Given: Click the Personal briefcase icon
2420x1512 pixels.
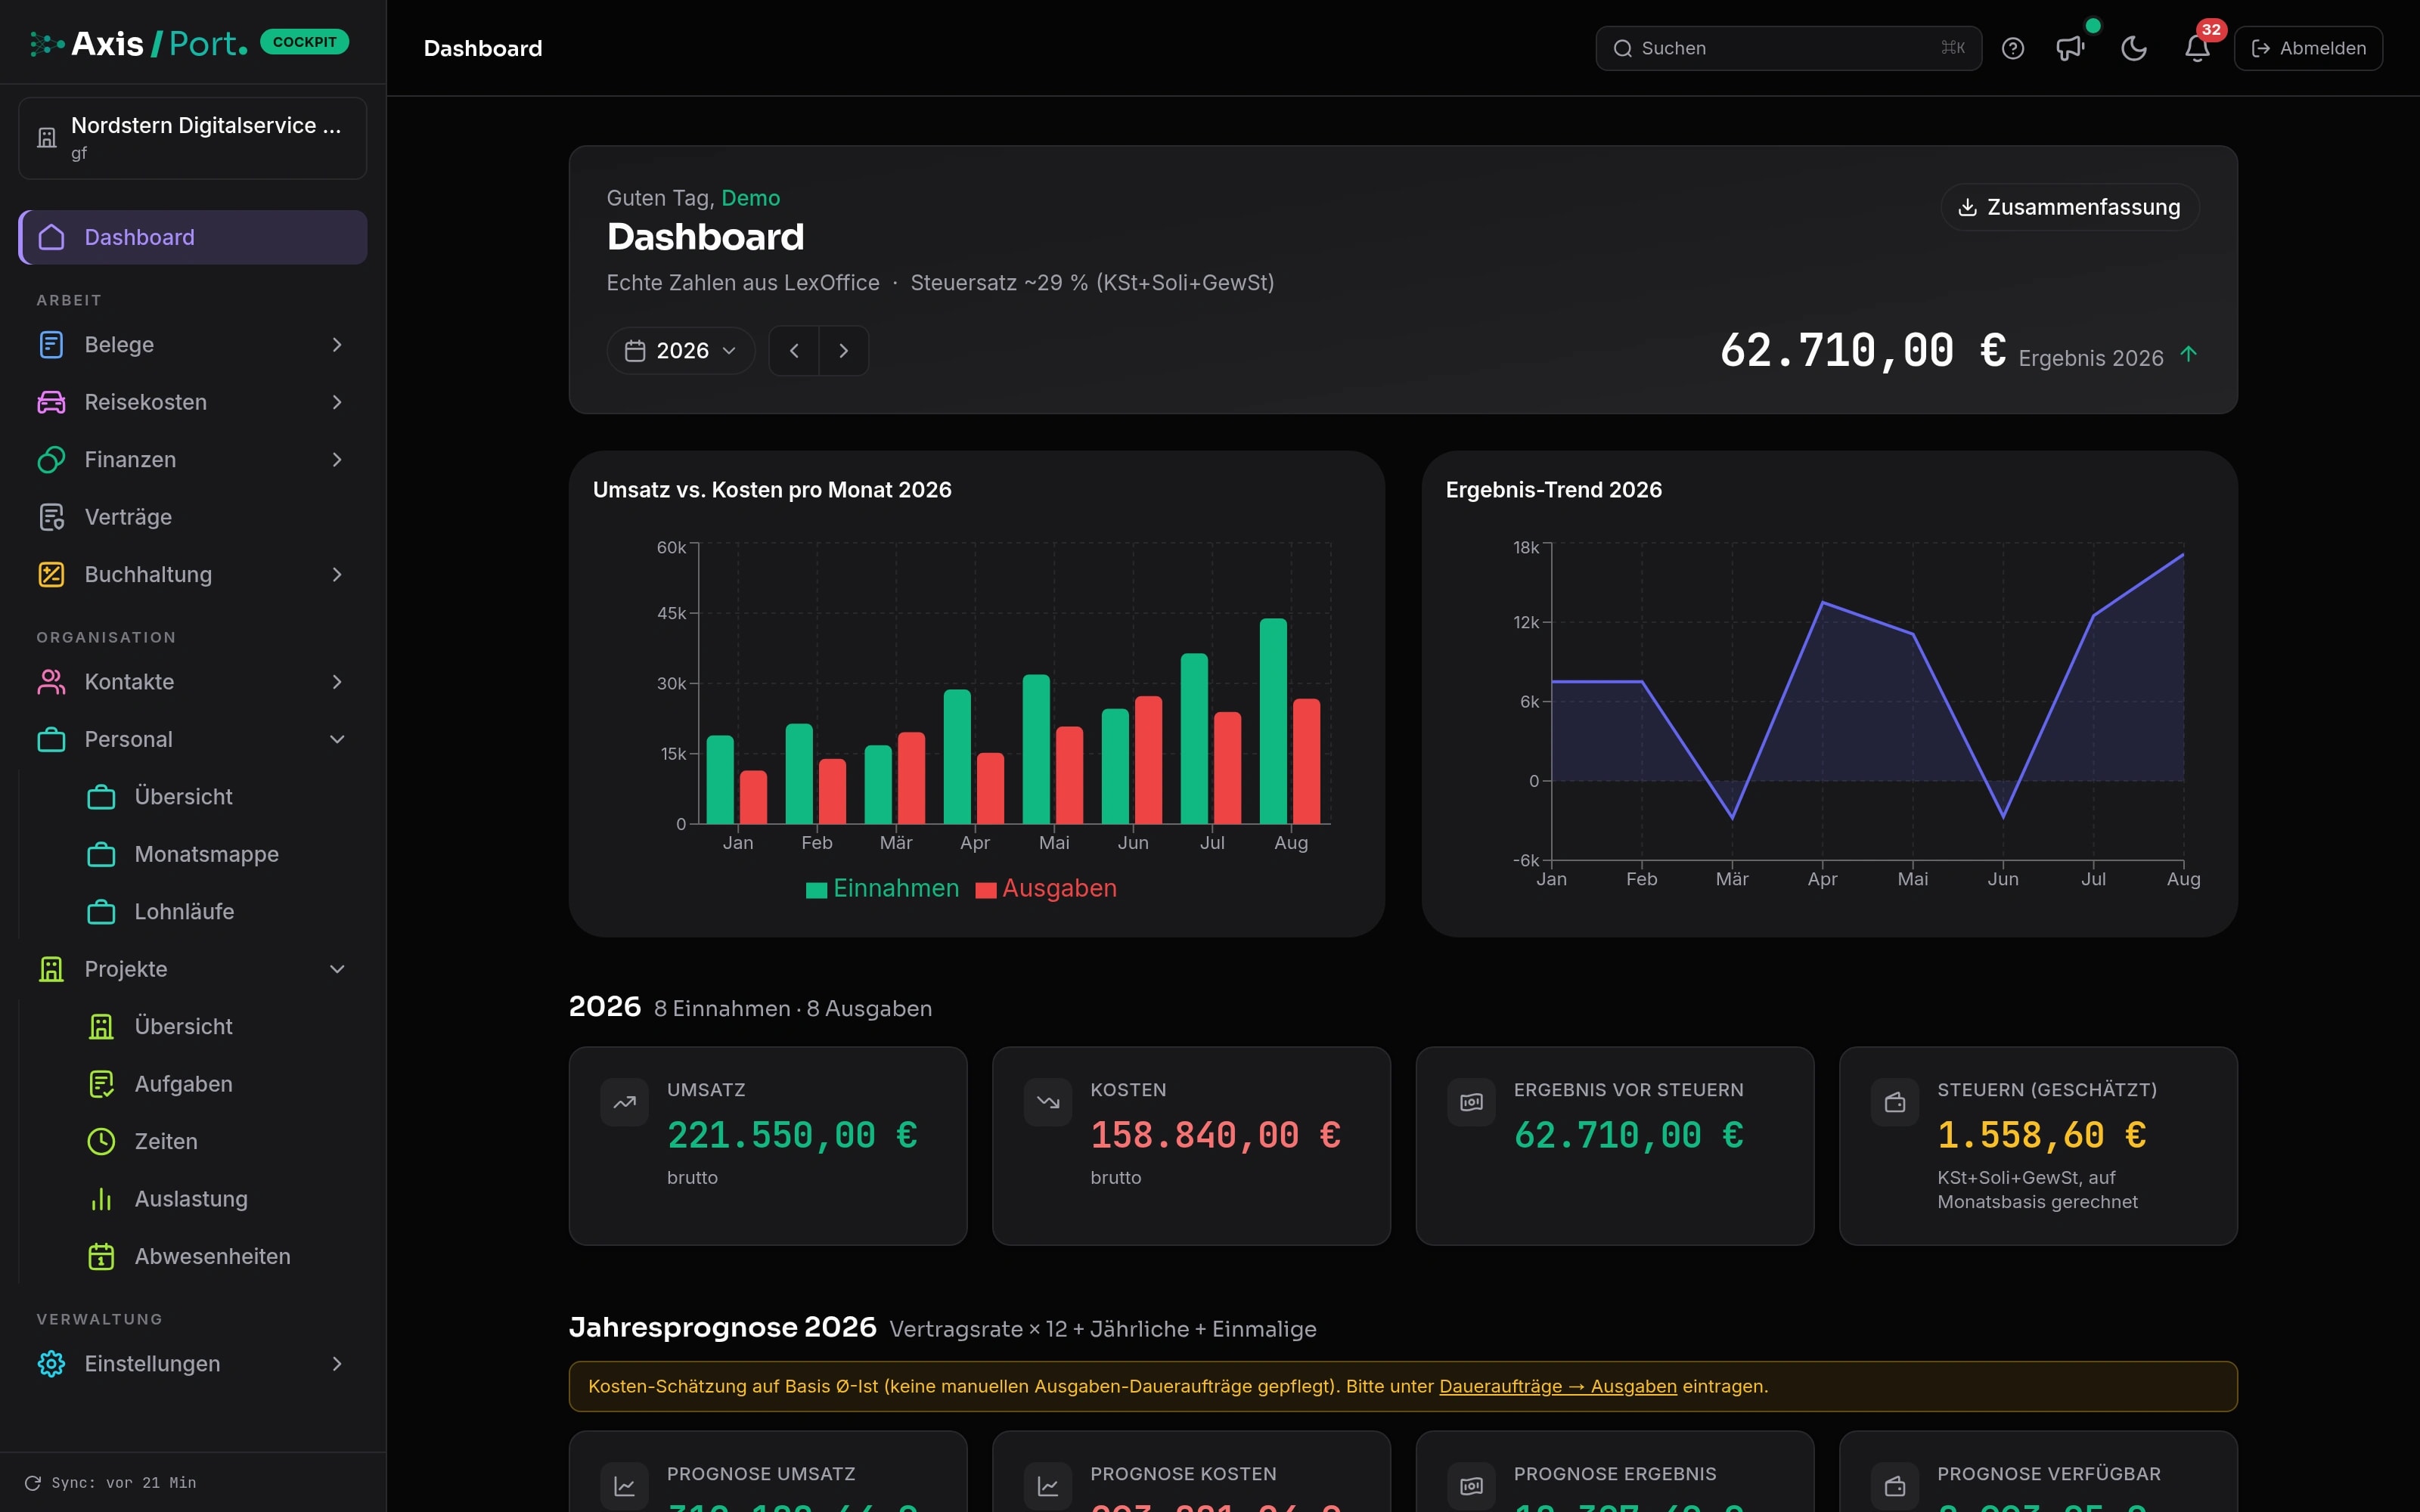Looking at the screenshot, I should click(x=51, y=740).
